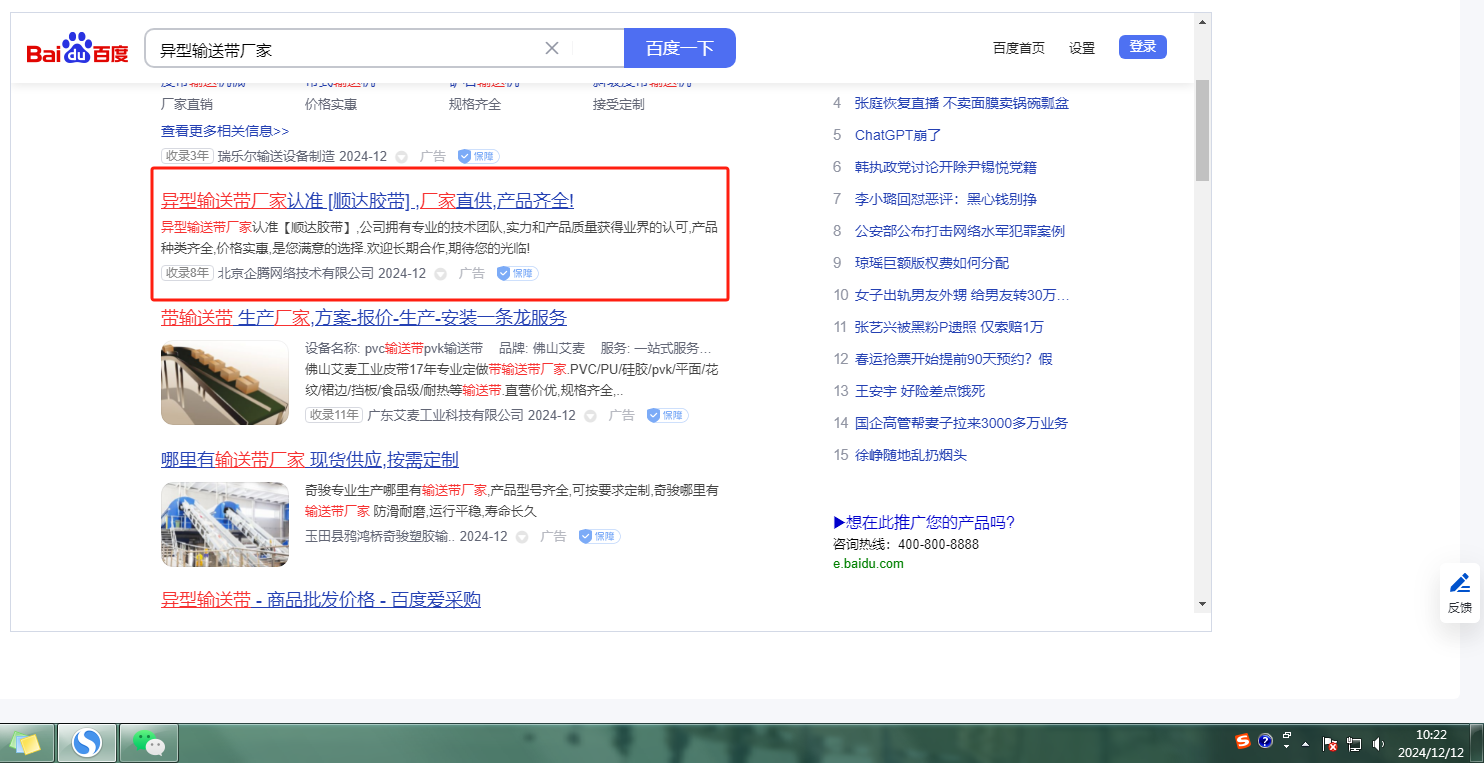Viewport: 1484px width, 763px height.
Task: Click the volume speaker tray icon
Action: point(1379,744)
